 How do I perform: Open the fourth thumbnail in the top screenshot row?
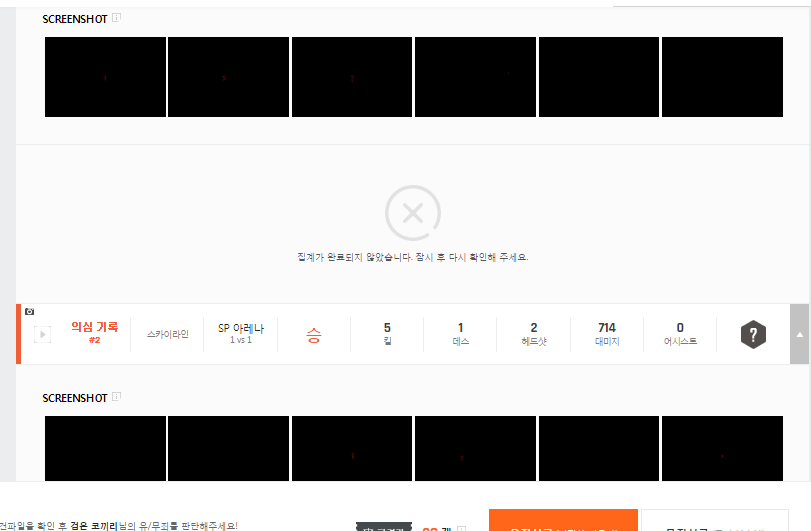(x=475, y=77)
